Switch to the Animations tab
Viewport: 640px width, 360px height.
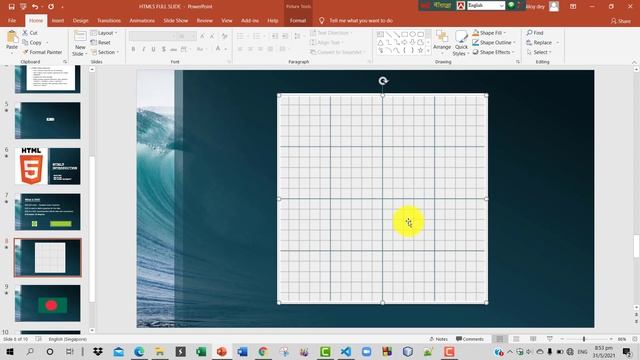[x=142, y=20]
